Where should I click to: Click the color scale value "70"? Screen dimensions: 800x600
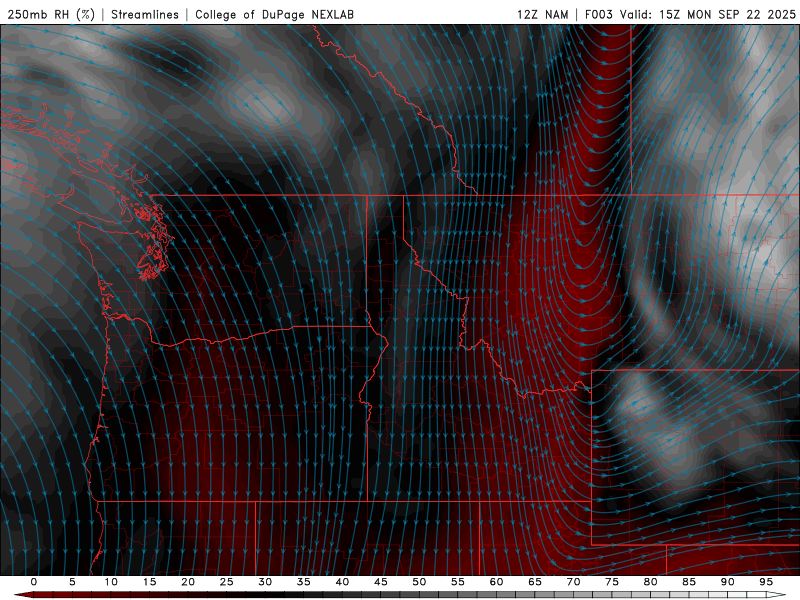click(573, 582)
